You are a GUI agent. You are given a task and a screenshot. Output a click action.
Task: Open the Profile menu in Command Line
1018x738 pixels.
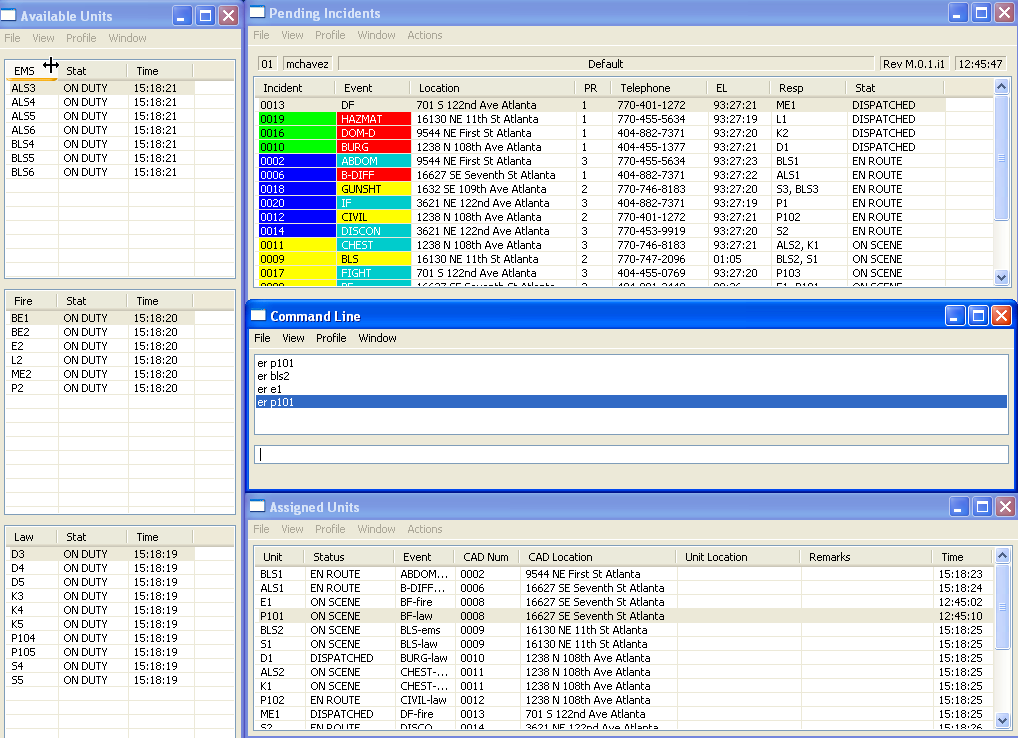pyautogui.click(x=331, y=338)
